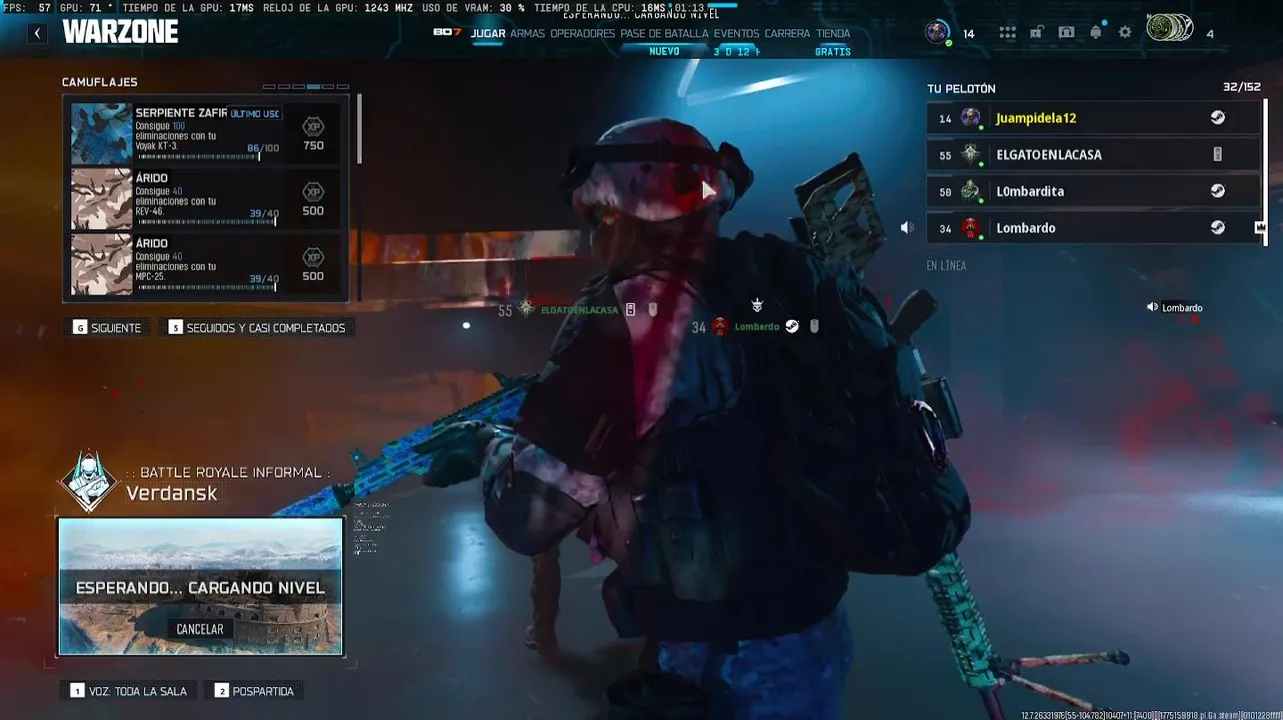Open the card icon left of the bell
The image size is (1283, 720).
(1066, 33)
